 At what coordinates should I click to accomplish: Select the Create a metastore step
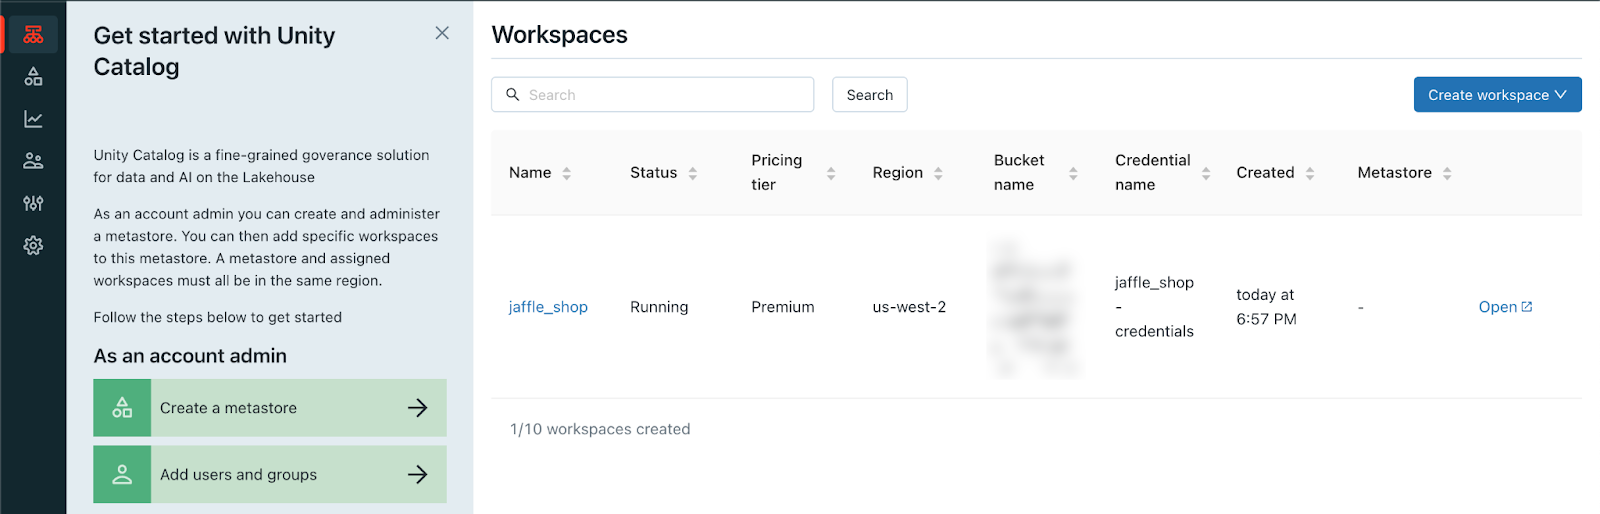tap(228, 408)
